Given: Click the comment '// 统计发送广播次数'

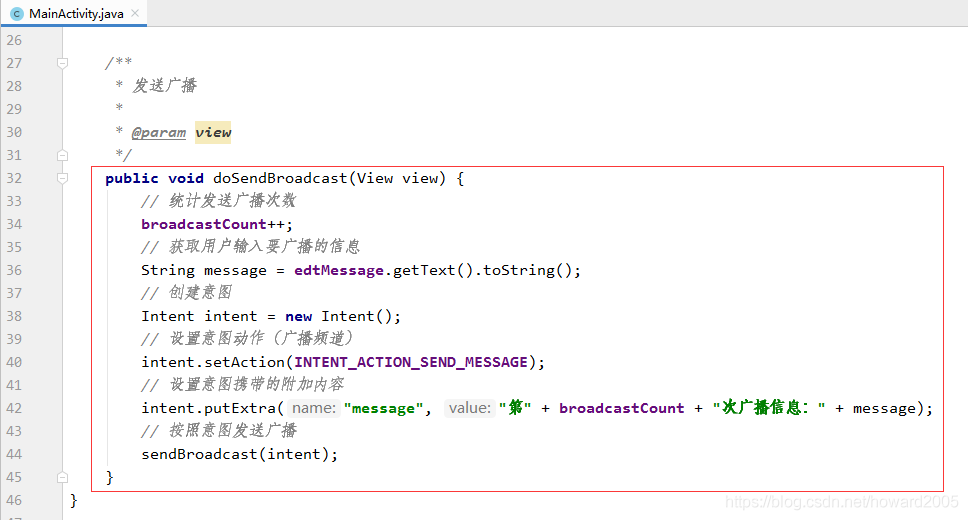Looking at the screenshot, I should (x=219, y=201).
